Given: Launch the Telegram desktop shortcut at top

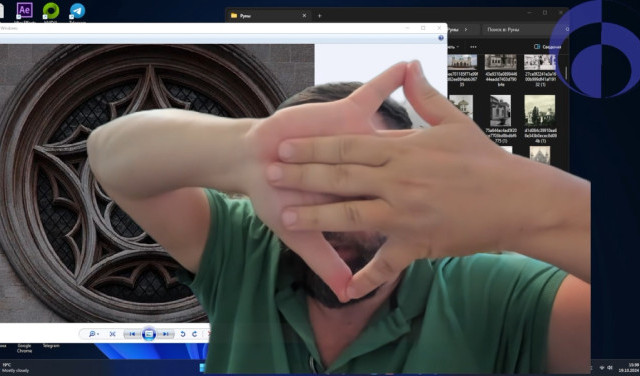Looking at the screenshot, I should (77, 11).
